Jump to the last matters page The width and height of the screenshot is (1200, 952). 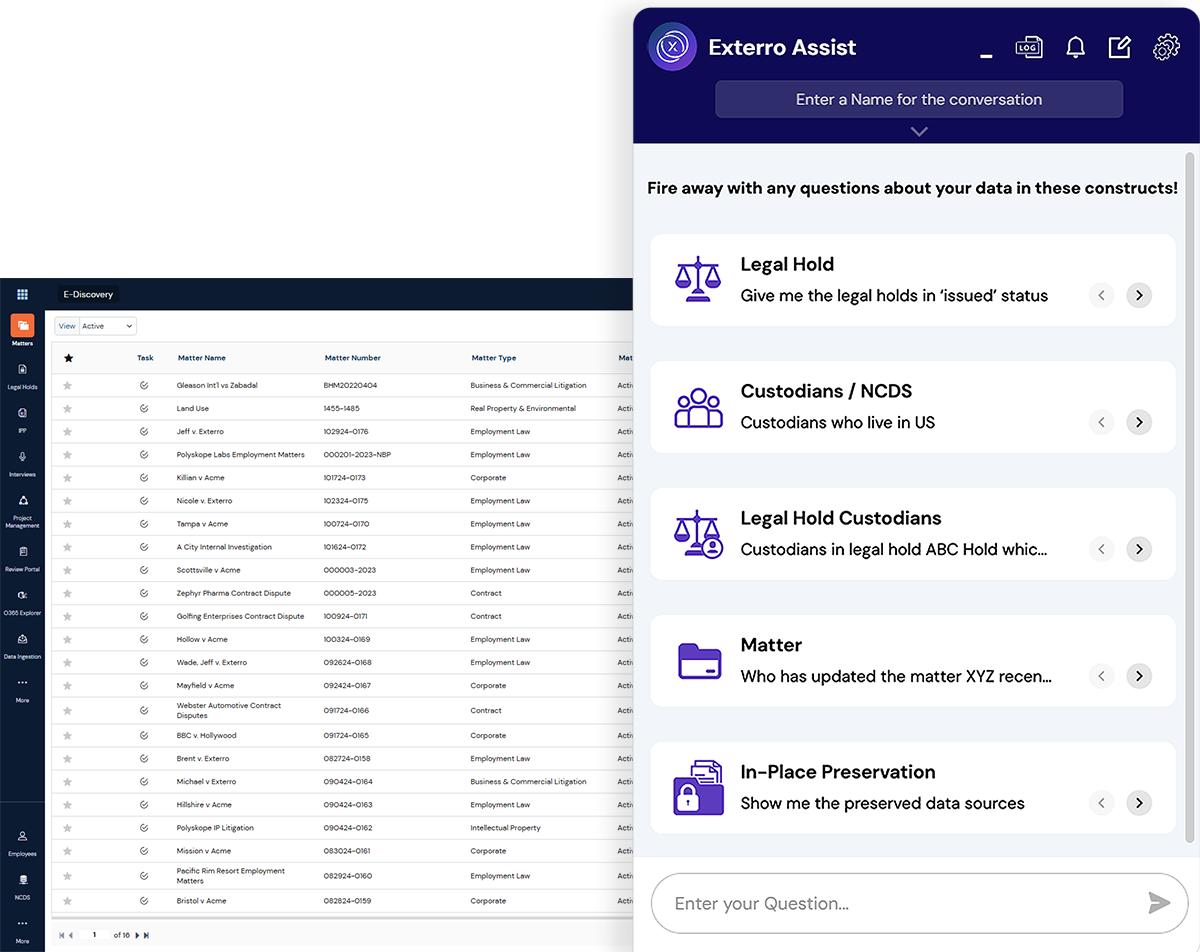(x=147, y=935)
